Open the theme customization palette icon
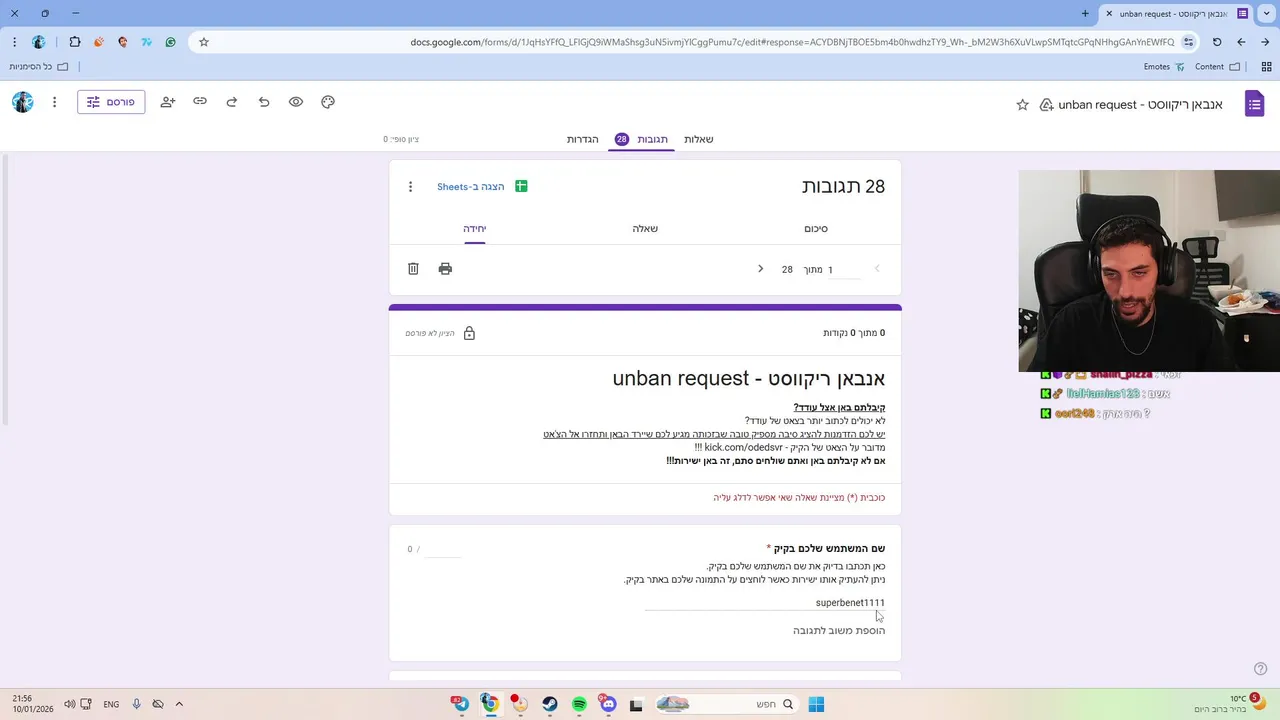 click(x=328, y=102)
